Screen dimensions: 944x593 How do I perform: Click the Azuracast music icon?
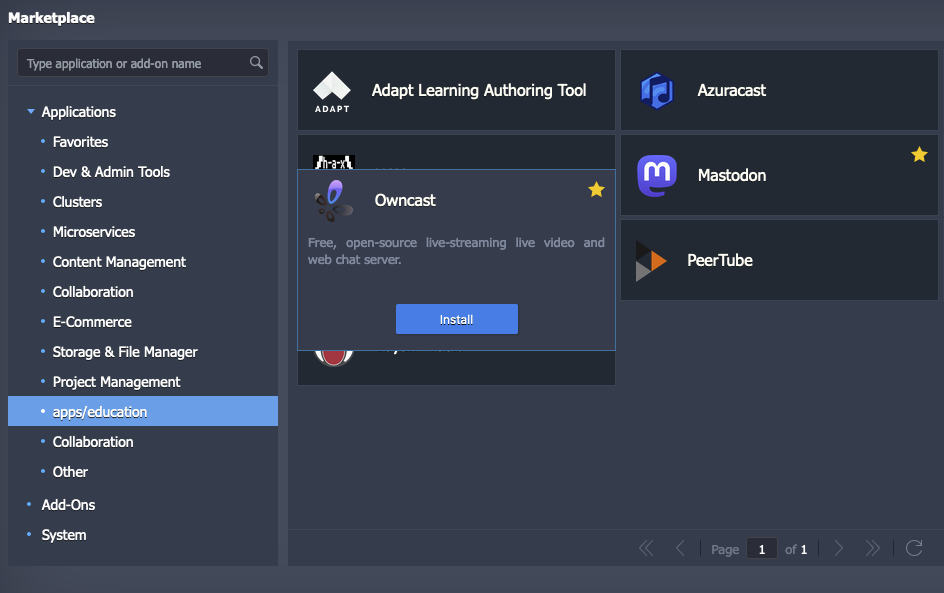(x=656, y=91)
